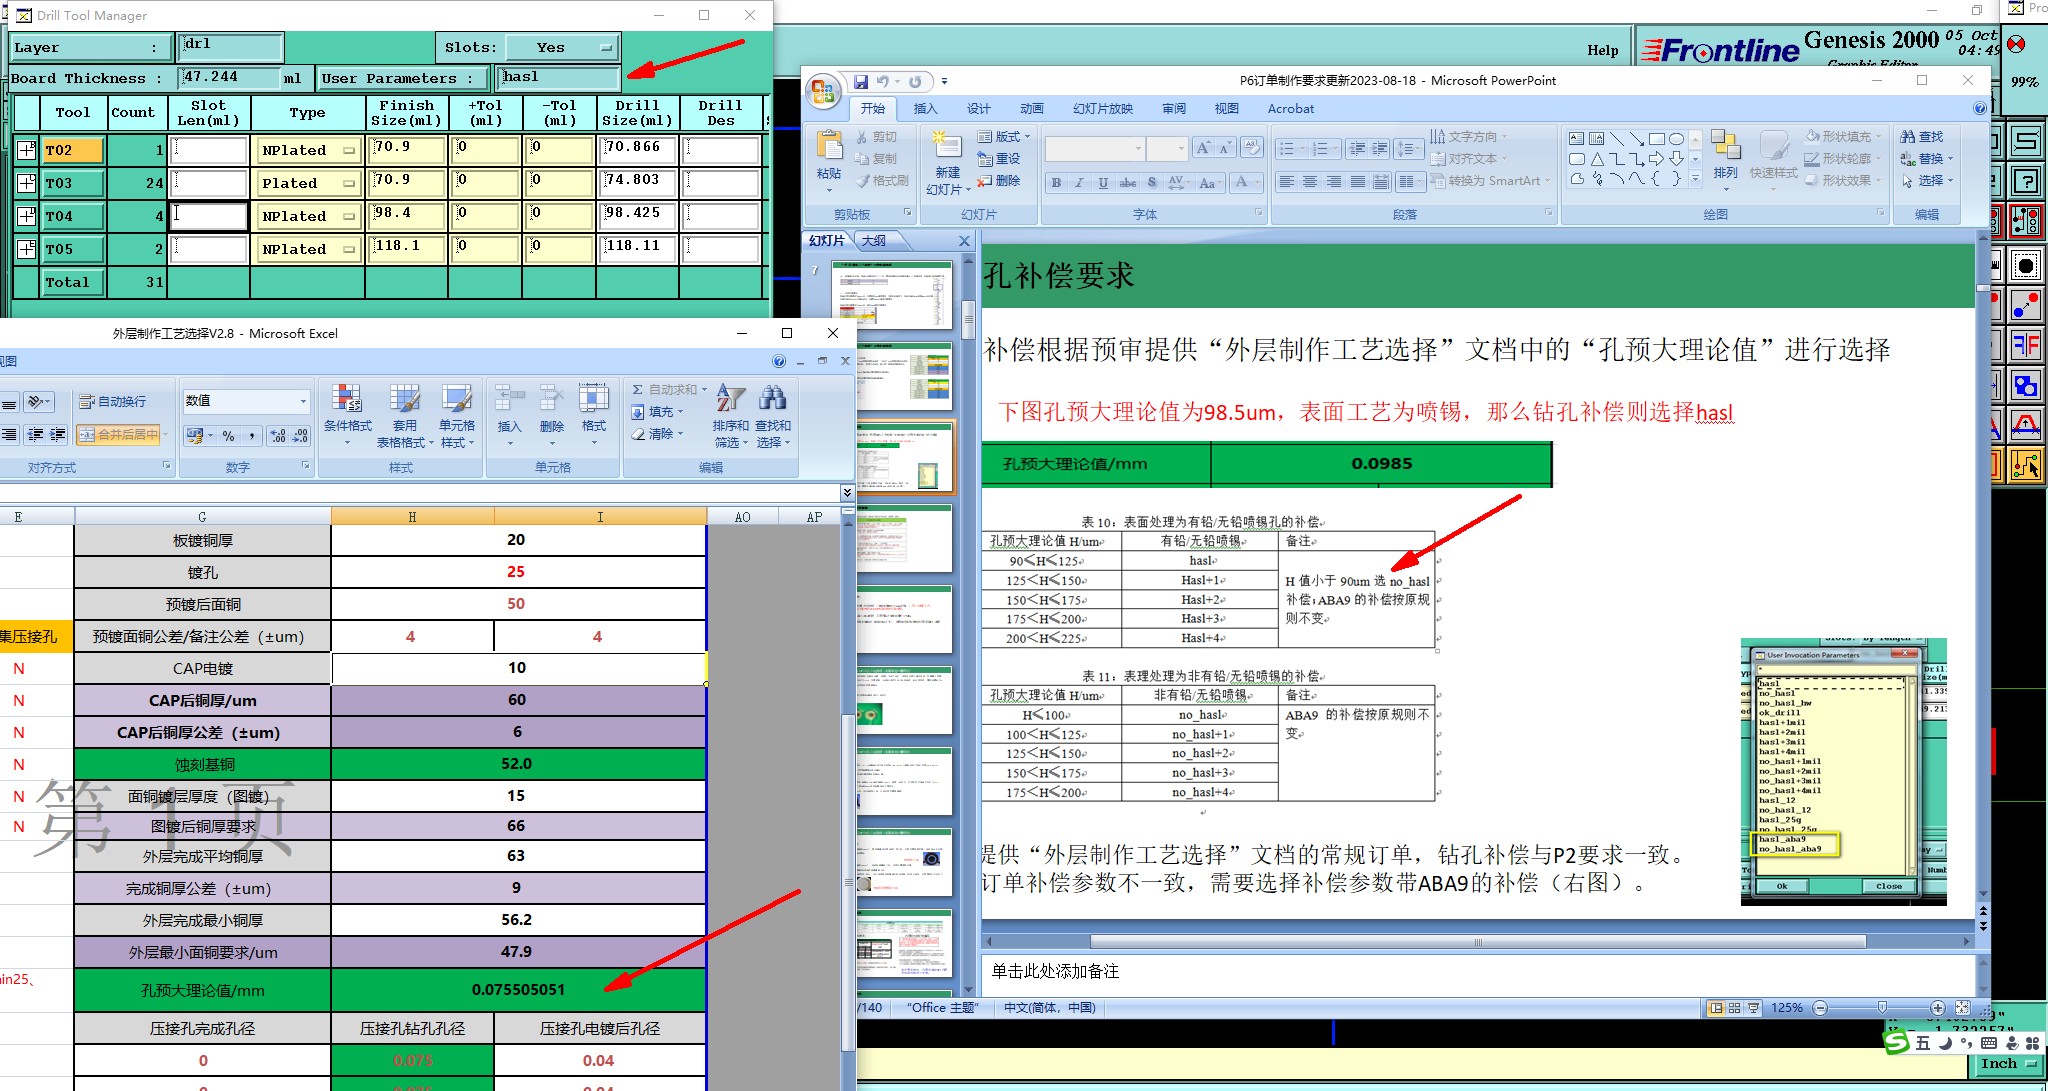Image resolution: width=2048 pixels, height=1091 pixels.
Task: Click Excel Conditional Formatting icon
Action: [347, 400]
